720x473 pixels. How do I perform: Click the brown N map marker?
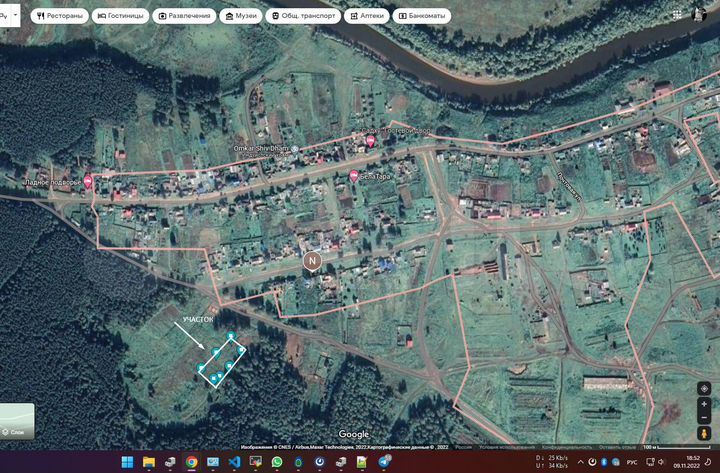[312, 261]
